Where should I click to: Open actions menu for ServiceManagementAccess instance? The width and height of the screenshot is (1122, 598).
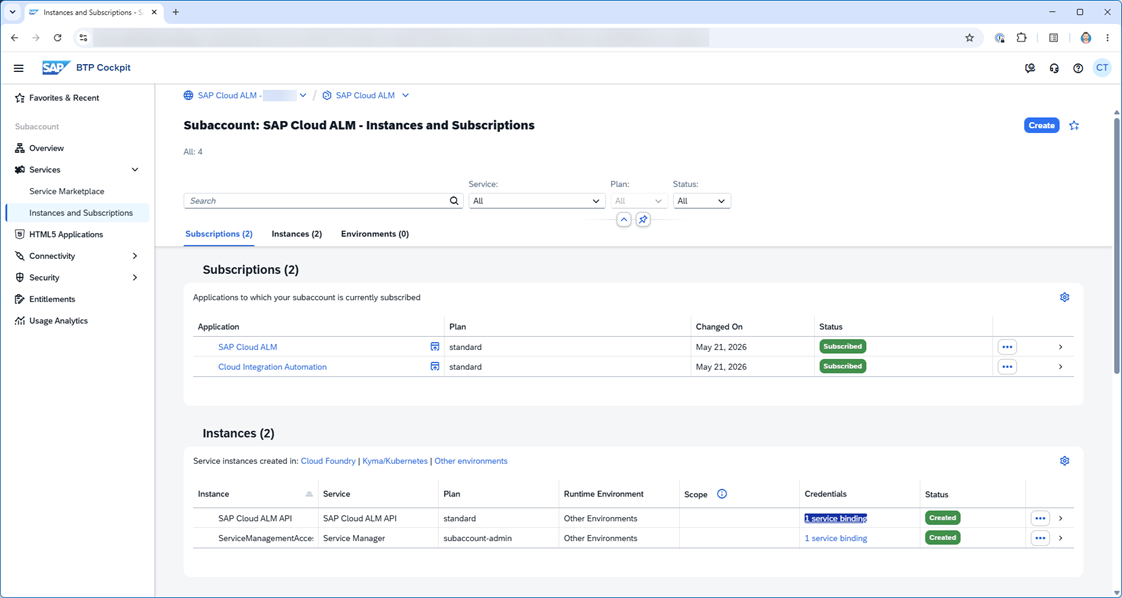click(1040, 538)
